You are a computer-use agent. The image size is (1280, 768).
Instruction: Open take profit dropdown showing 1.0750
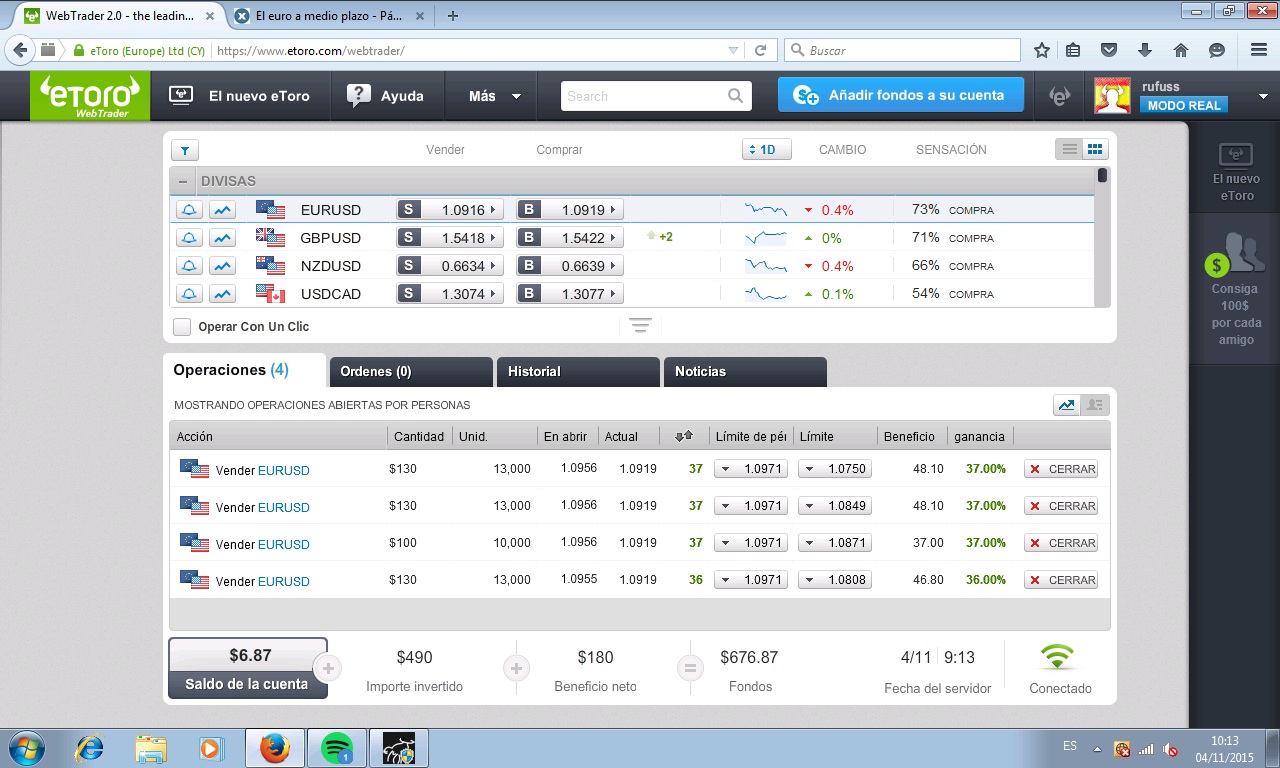835,469
